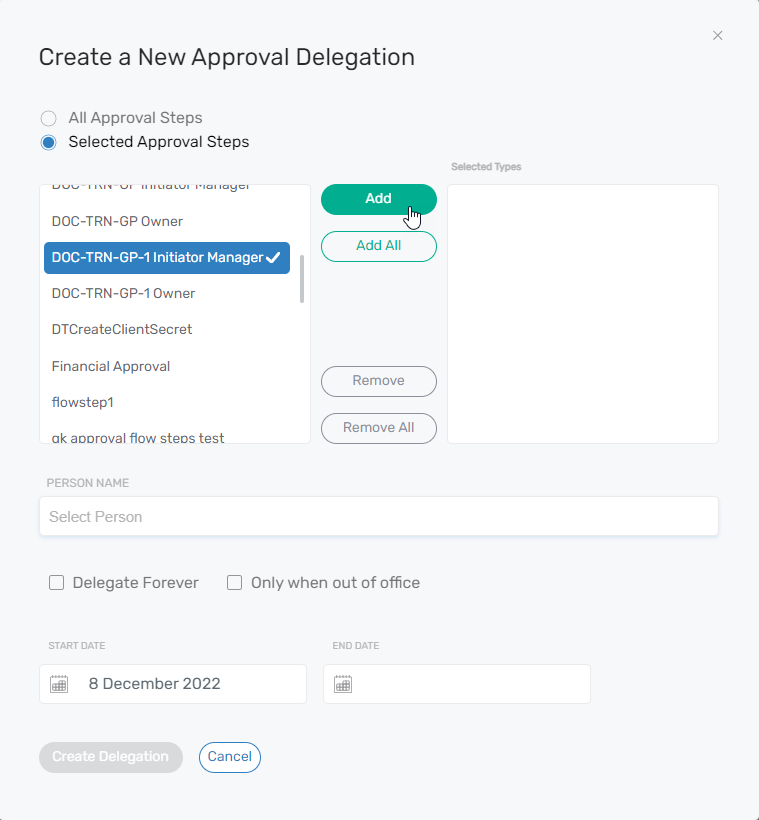
Task: Click the Remove button
Action: point(378,381)
